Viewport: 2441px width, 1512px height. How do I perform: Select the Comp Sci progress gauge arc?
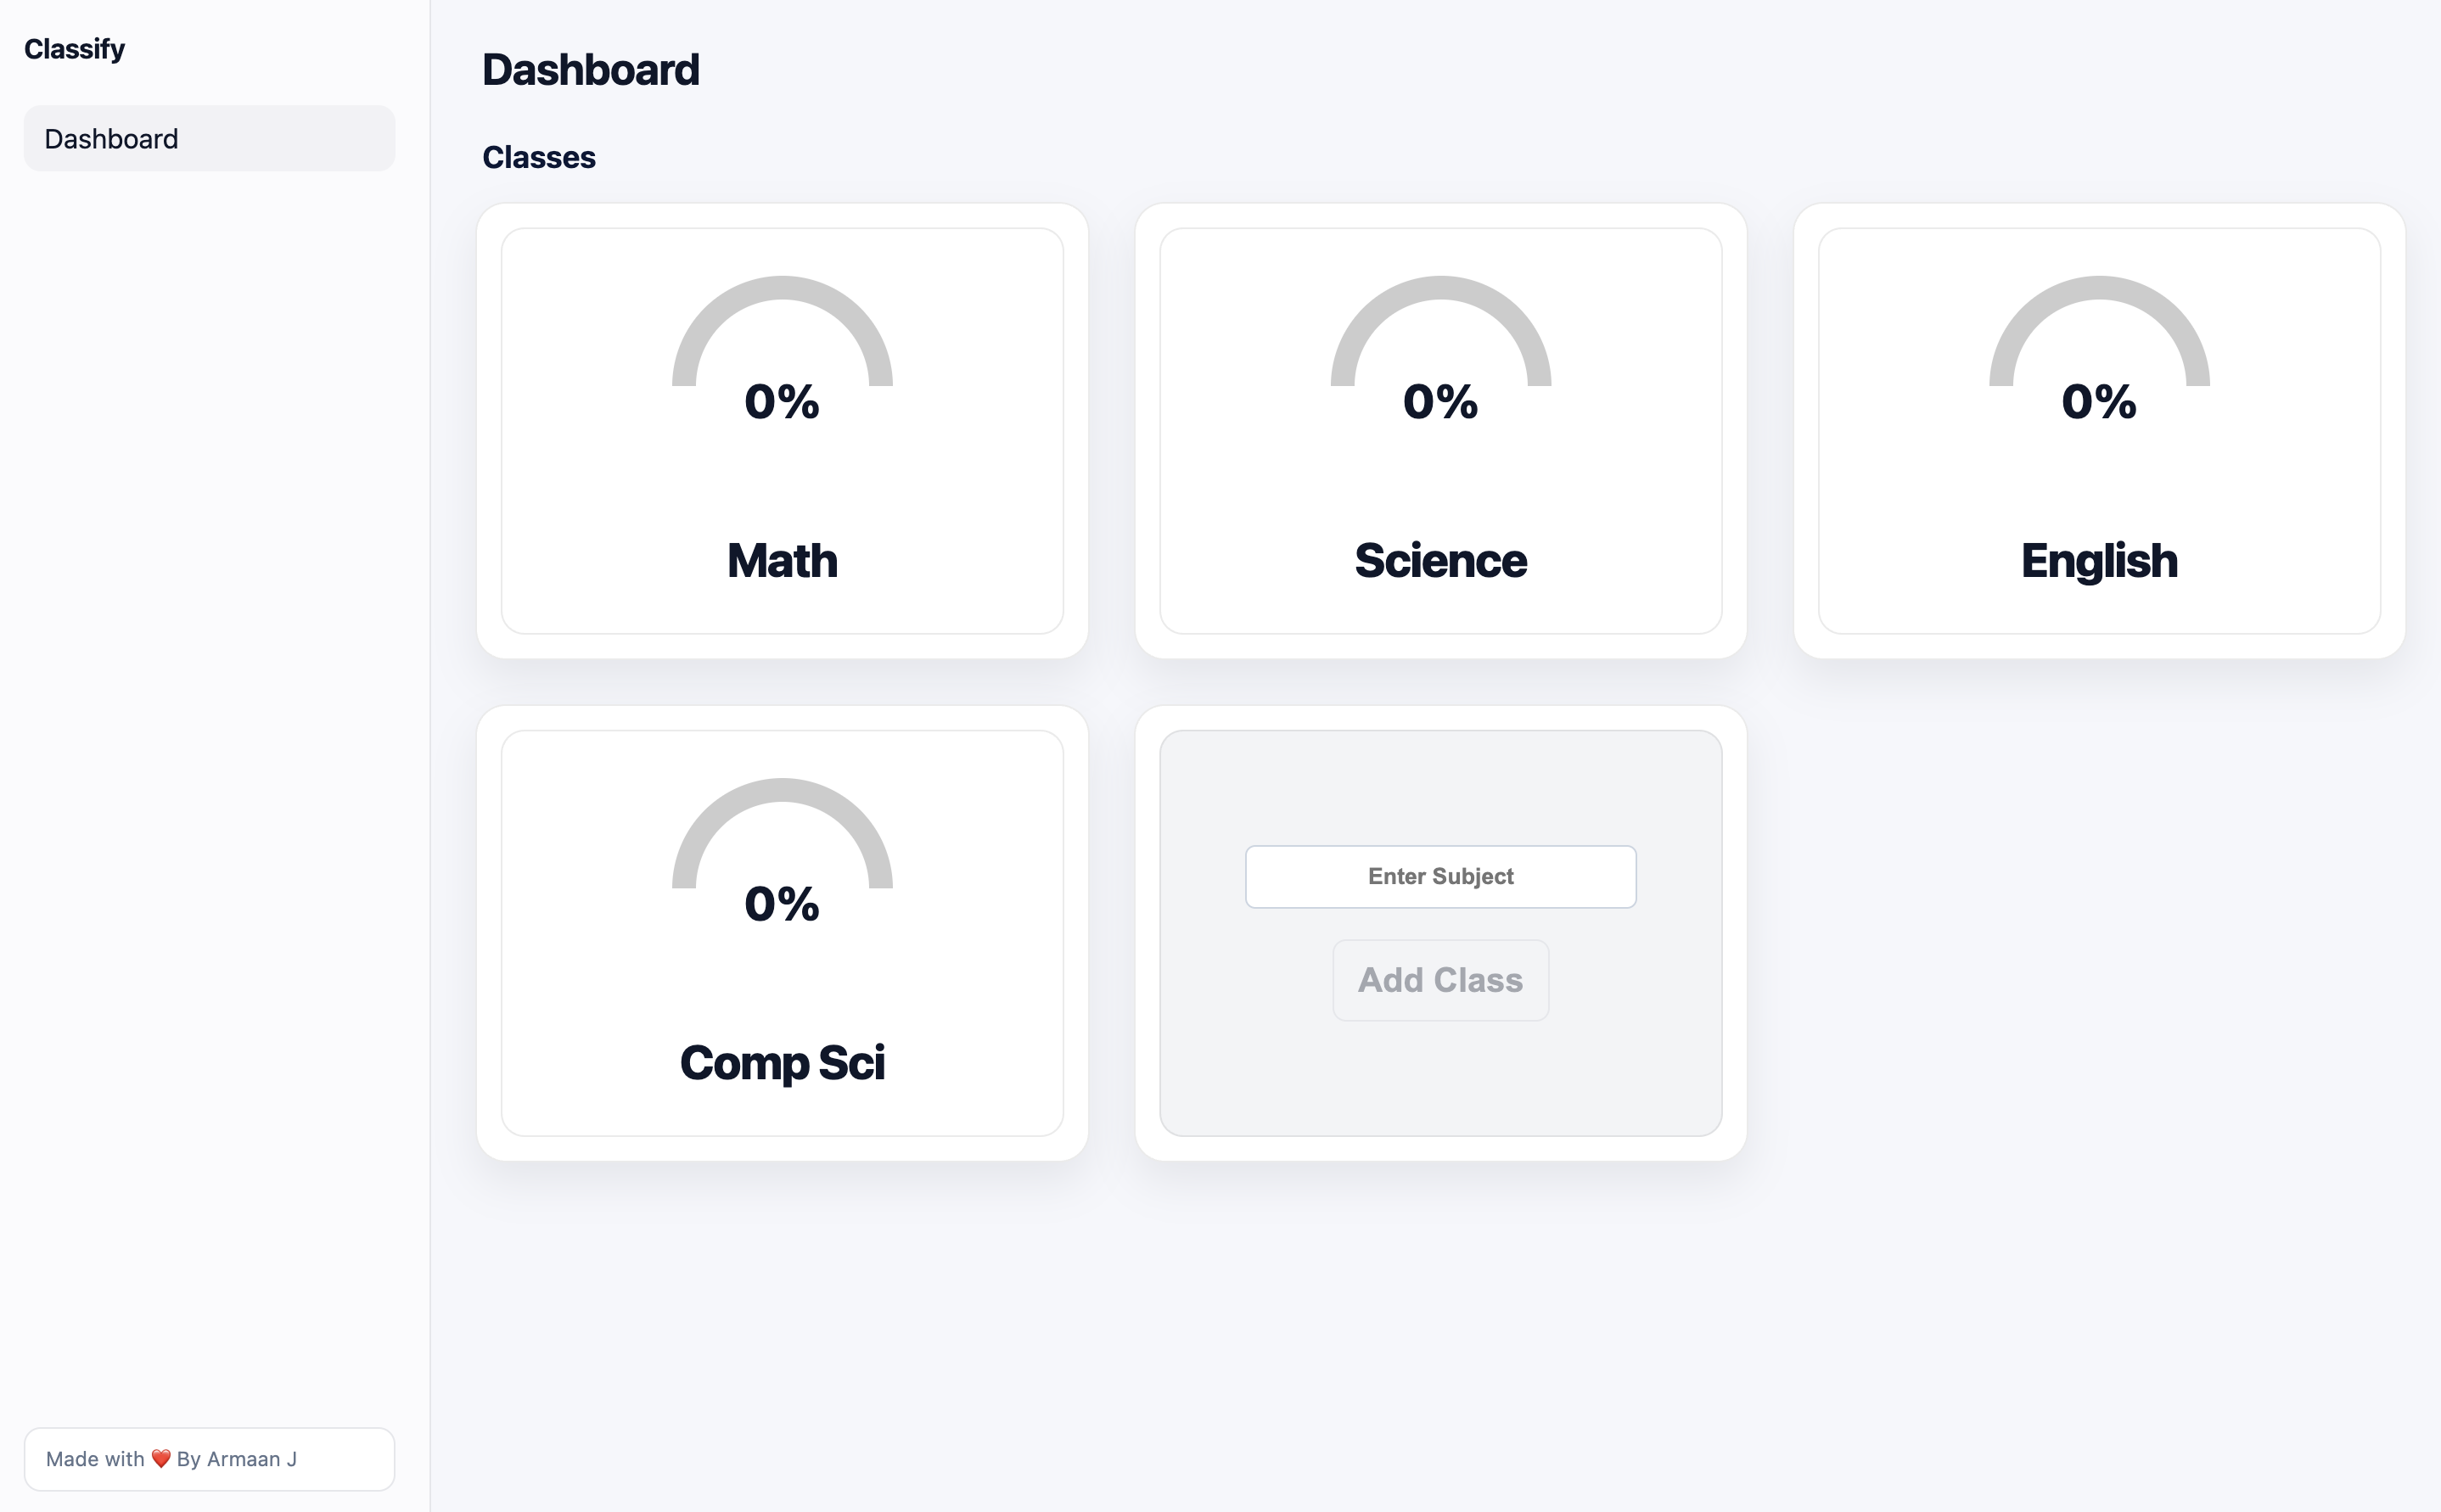[x=782, y=791]
